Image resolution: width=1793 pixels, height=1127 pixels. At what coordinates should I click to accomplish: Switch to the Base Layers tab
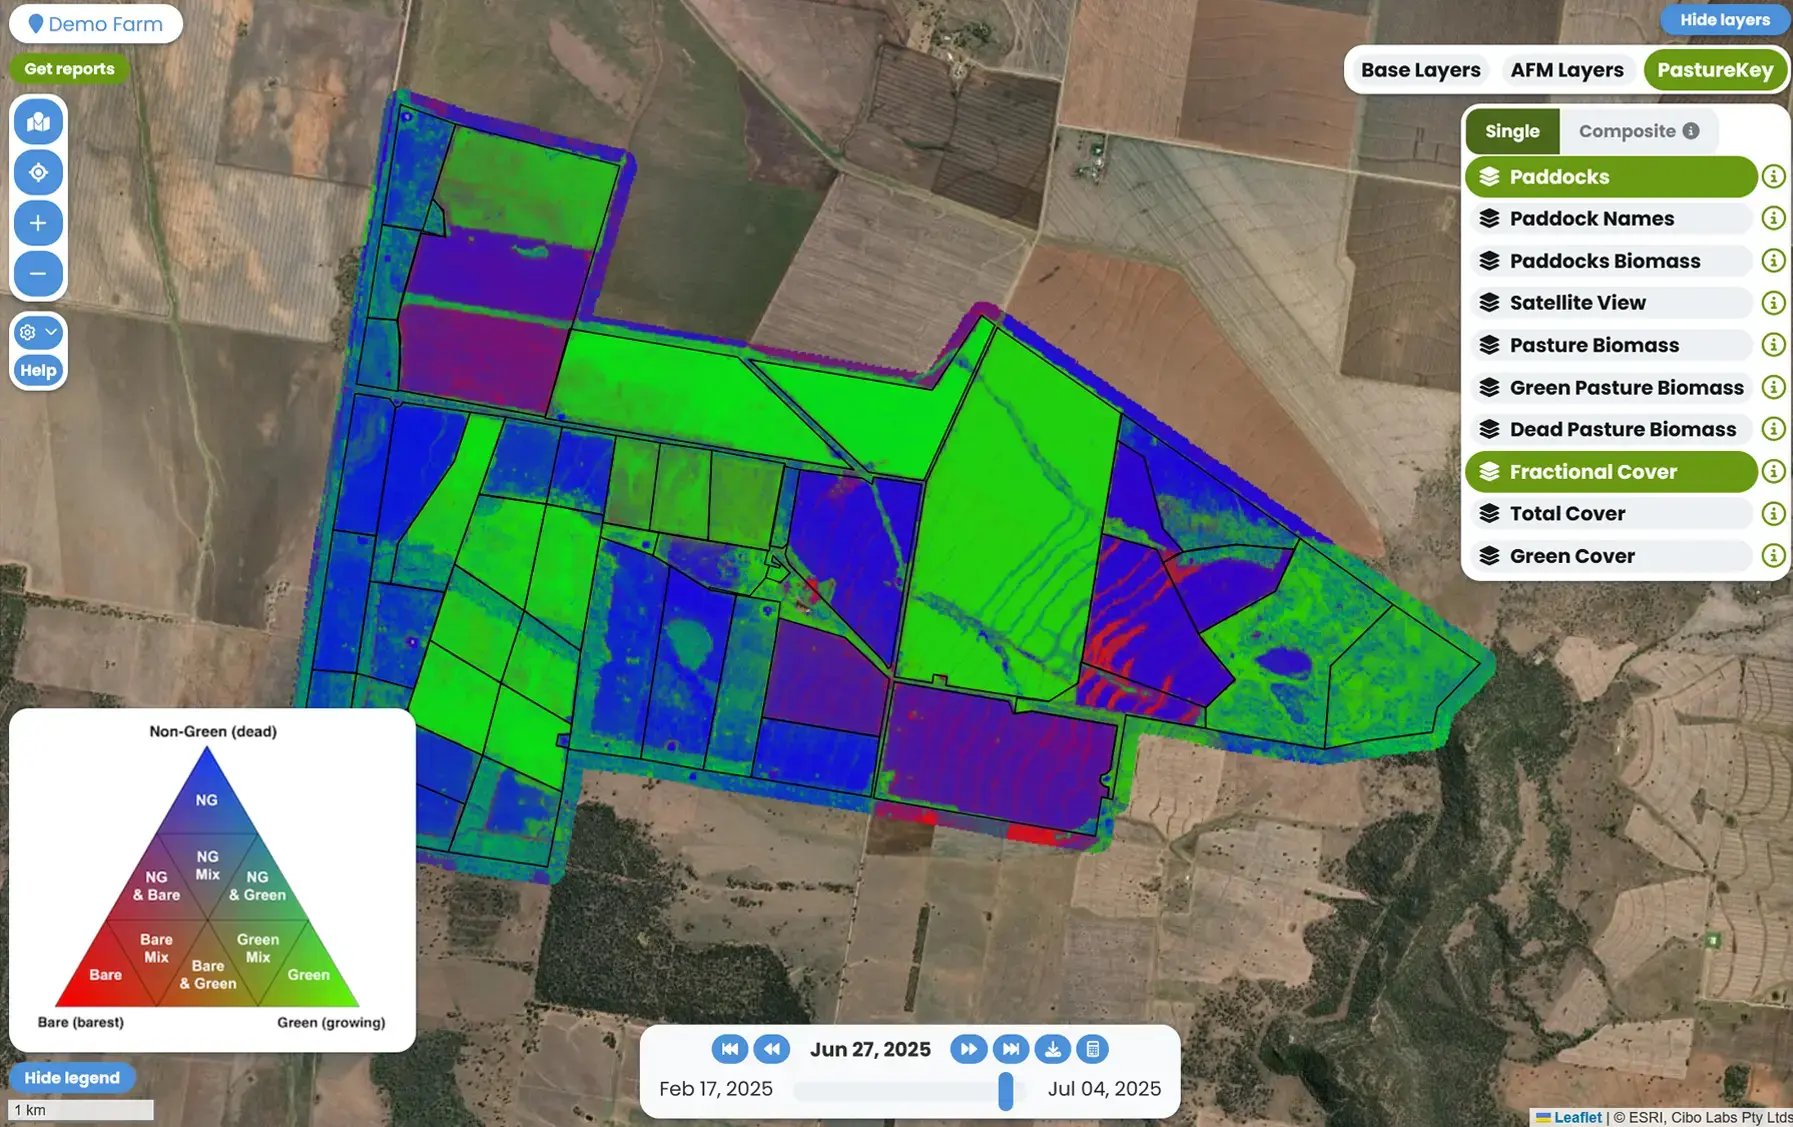(x=1420, y=70)
